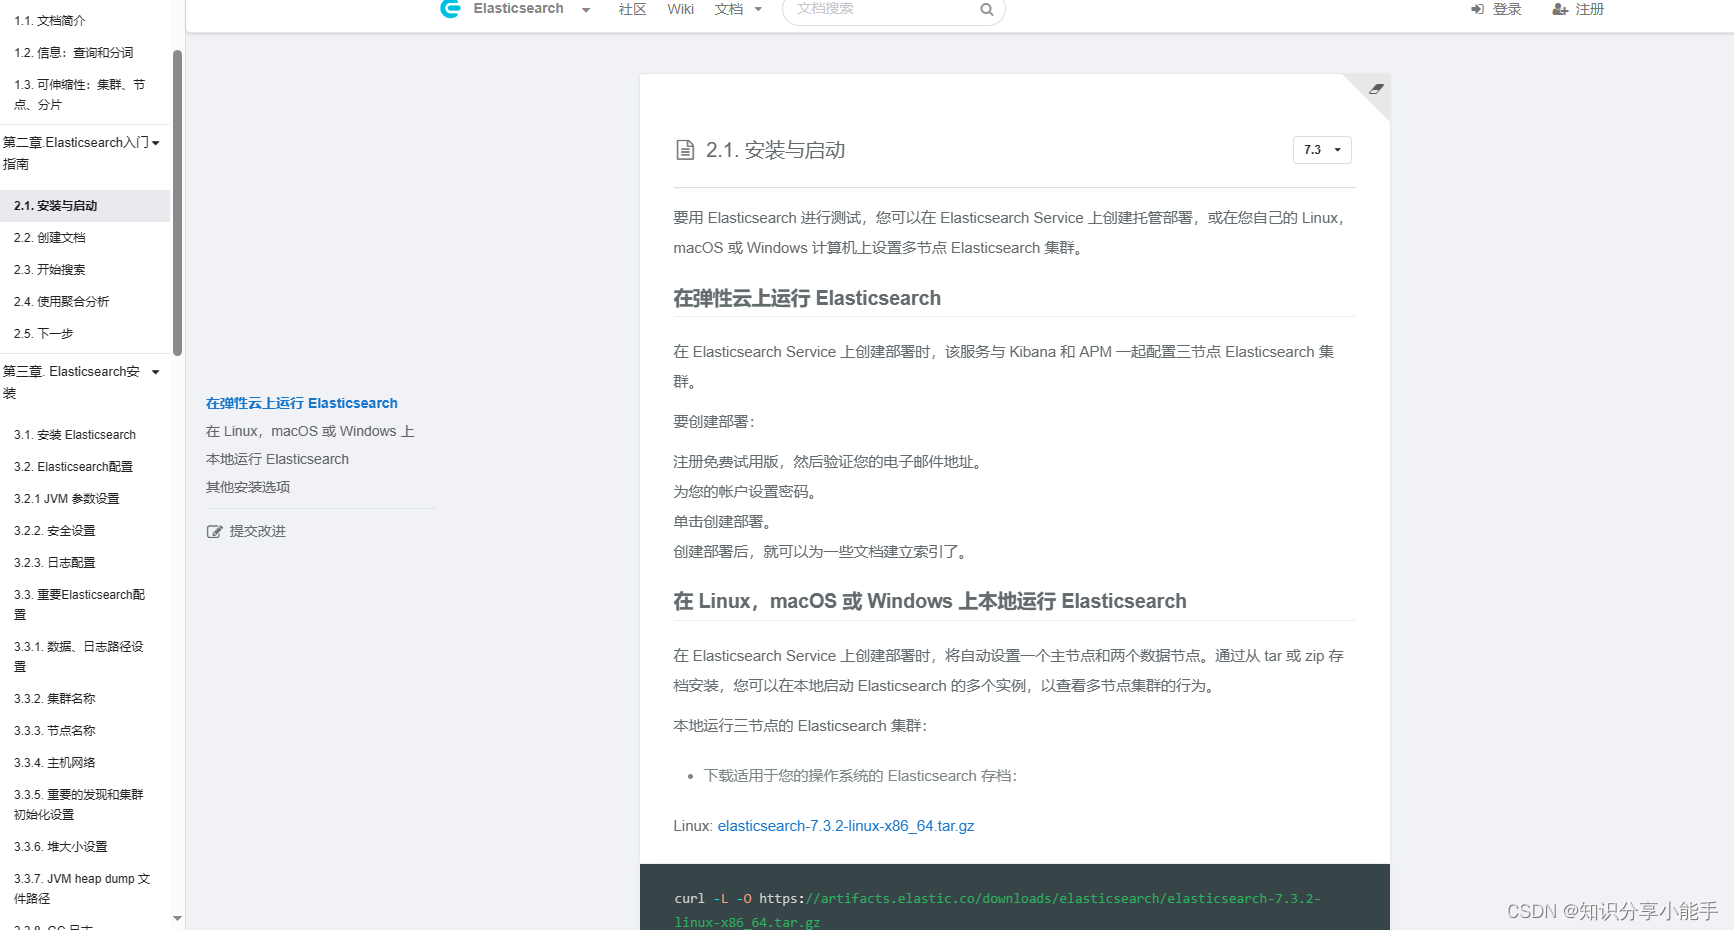The image size is (1734, 930).
Task: Click the Elasticsearch logo icon
Action: [450, 9]
